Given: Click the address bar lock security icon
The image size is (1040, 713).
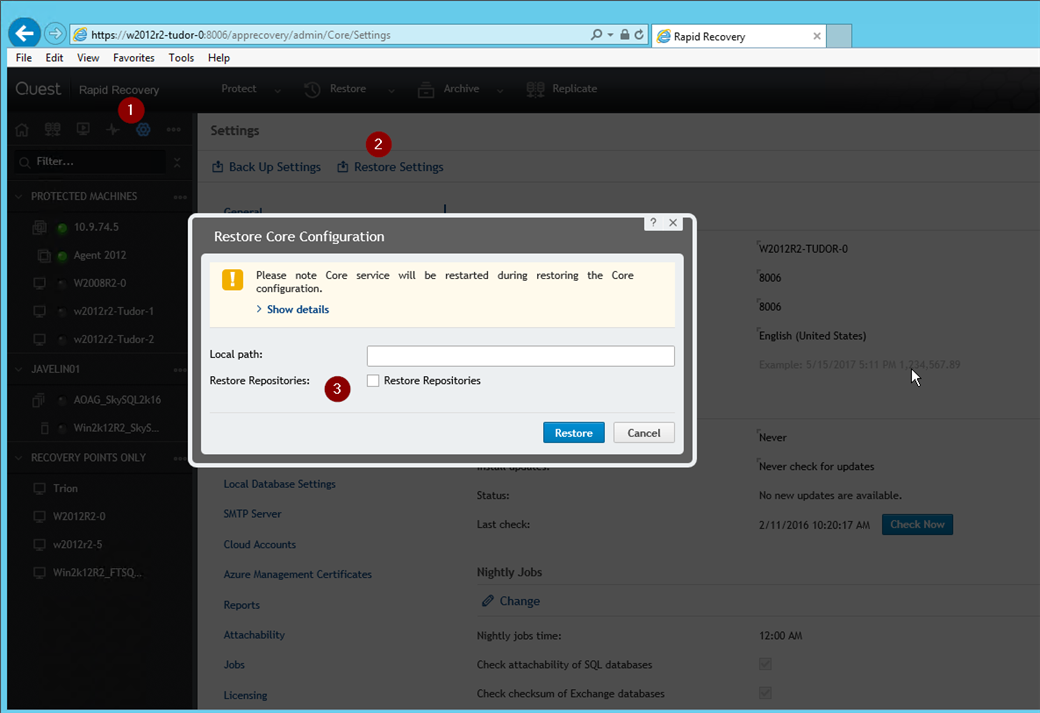Looking at the screenshot, I should 624,34.
